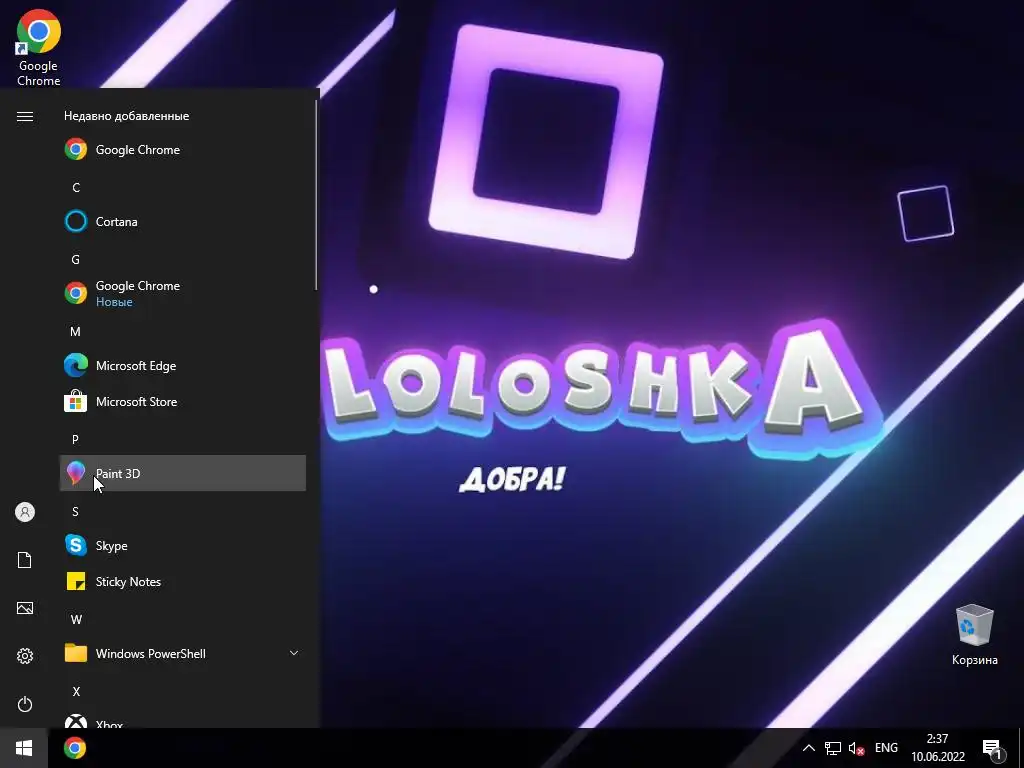Open the notification center icon
The height and width of the screenshot is (768, 1024).
[x=992, y=749]
